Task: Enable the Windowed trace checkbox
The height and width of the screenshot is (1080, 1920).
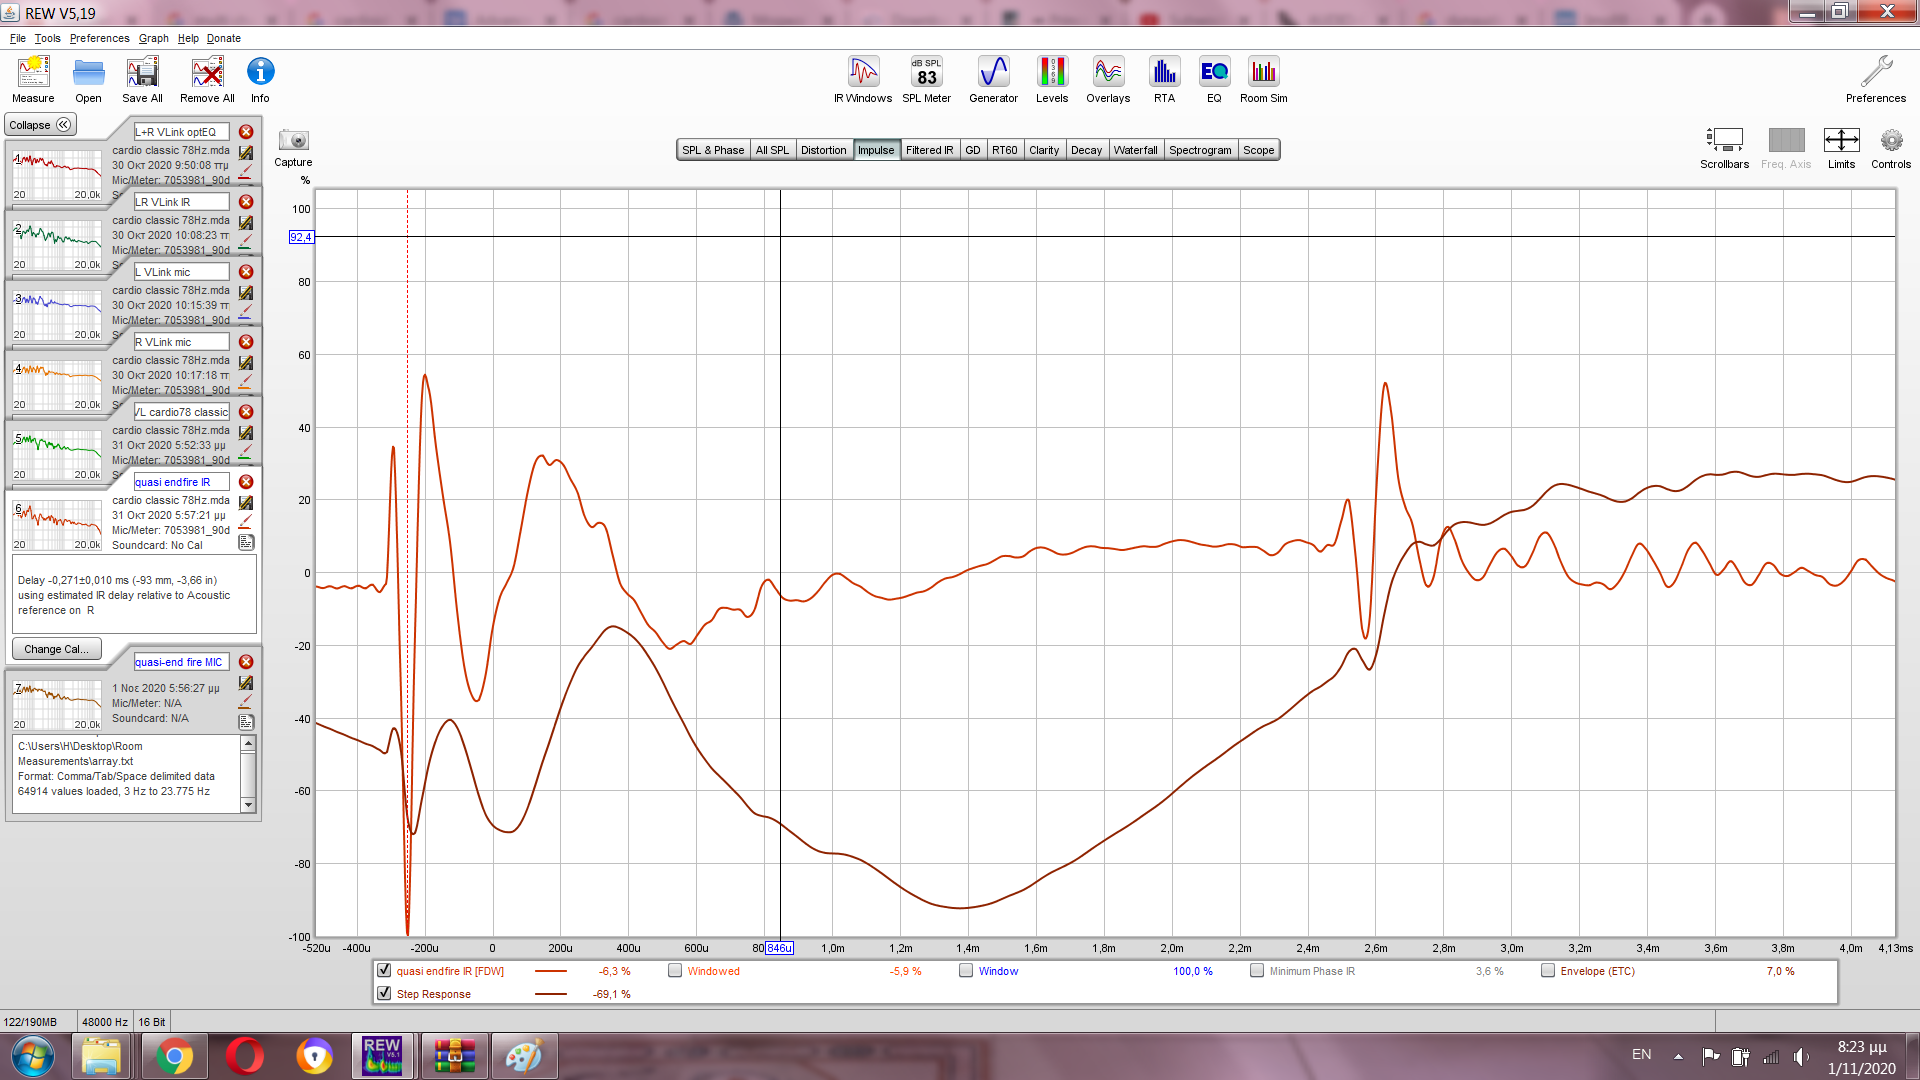Action: coord(675,970)
